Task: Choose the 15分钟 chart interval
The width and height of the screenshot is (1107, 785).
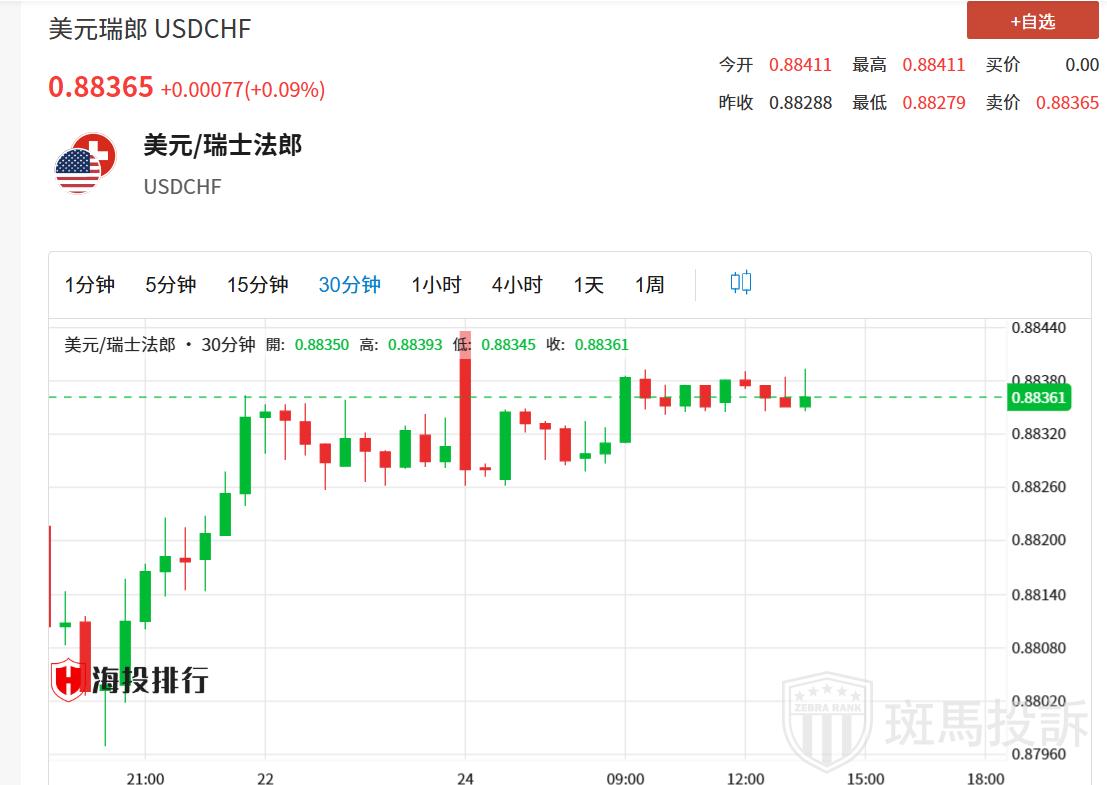Action: pyautogui.click(x=257, y=285)
